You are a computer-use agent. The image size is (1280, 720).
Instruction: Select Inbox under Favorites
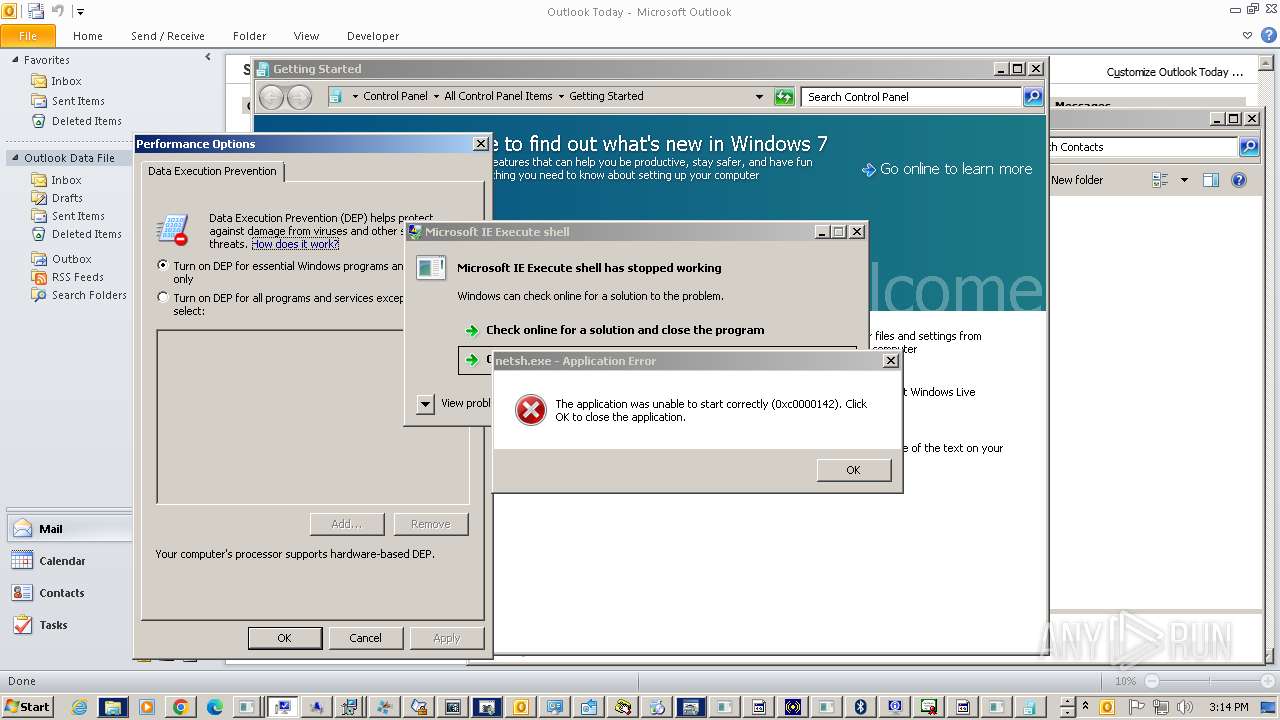point(66,81)
